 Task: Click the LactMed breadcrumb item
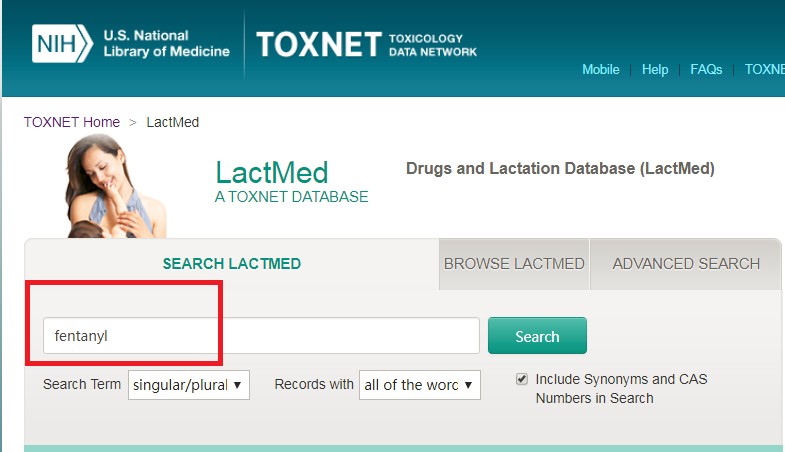(x=173, y=122)
